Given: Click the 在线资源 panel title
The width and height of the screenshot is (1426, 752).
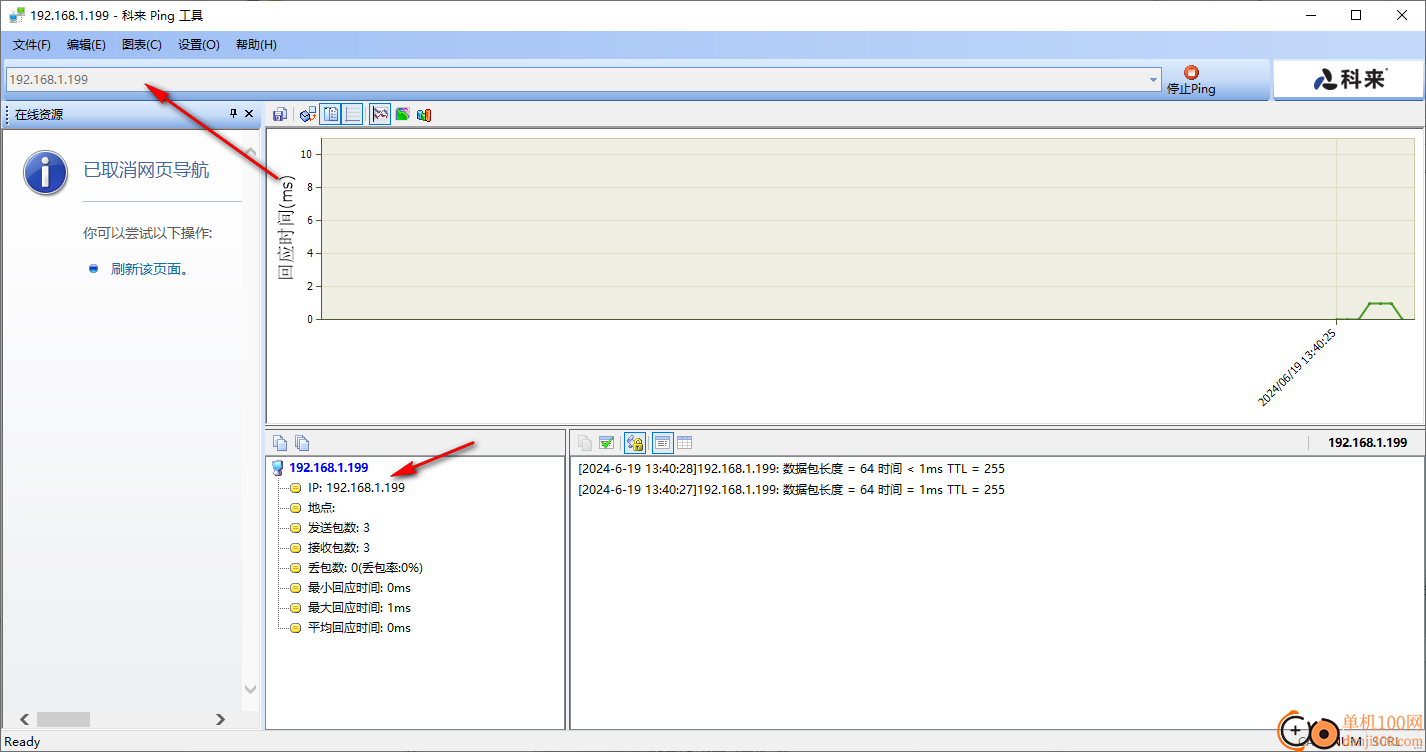Looking at the screenshot, I should (39, 115).
